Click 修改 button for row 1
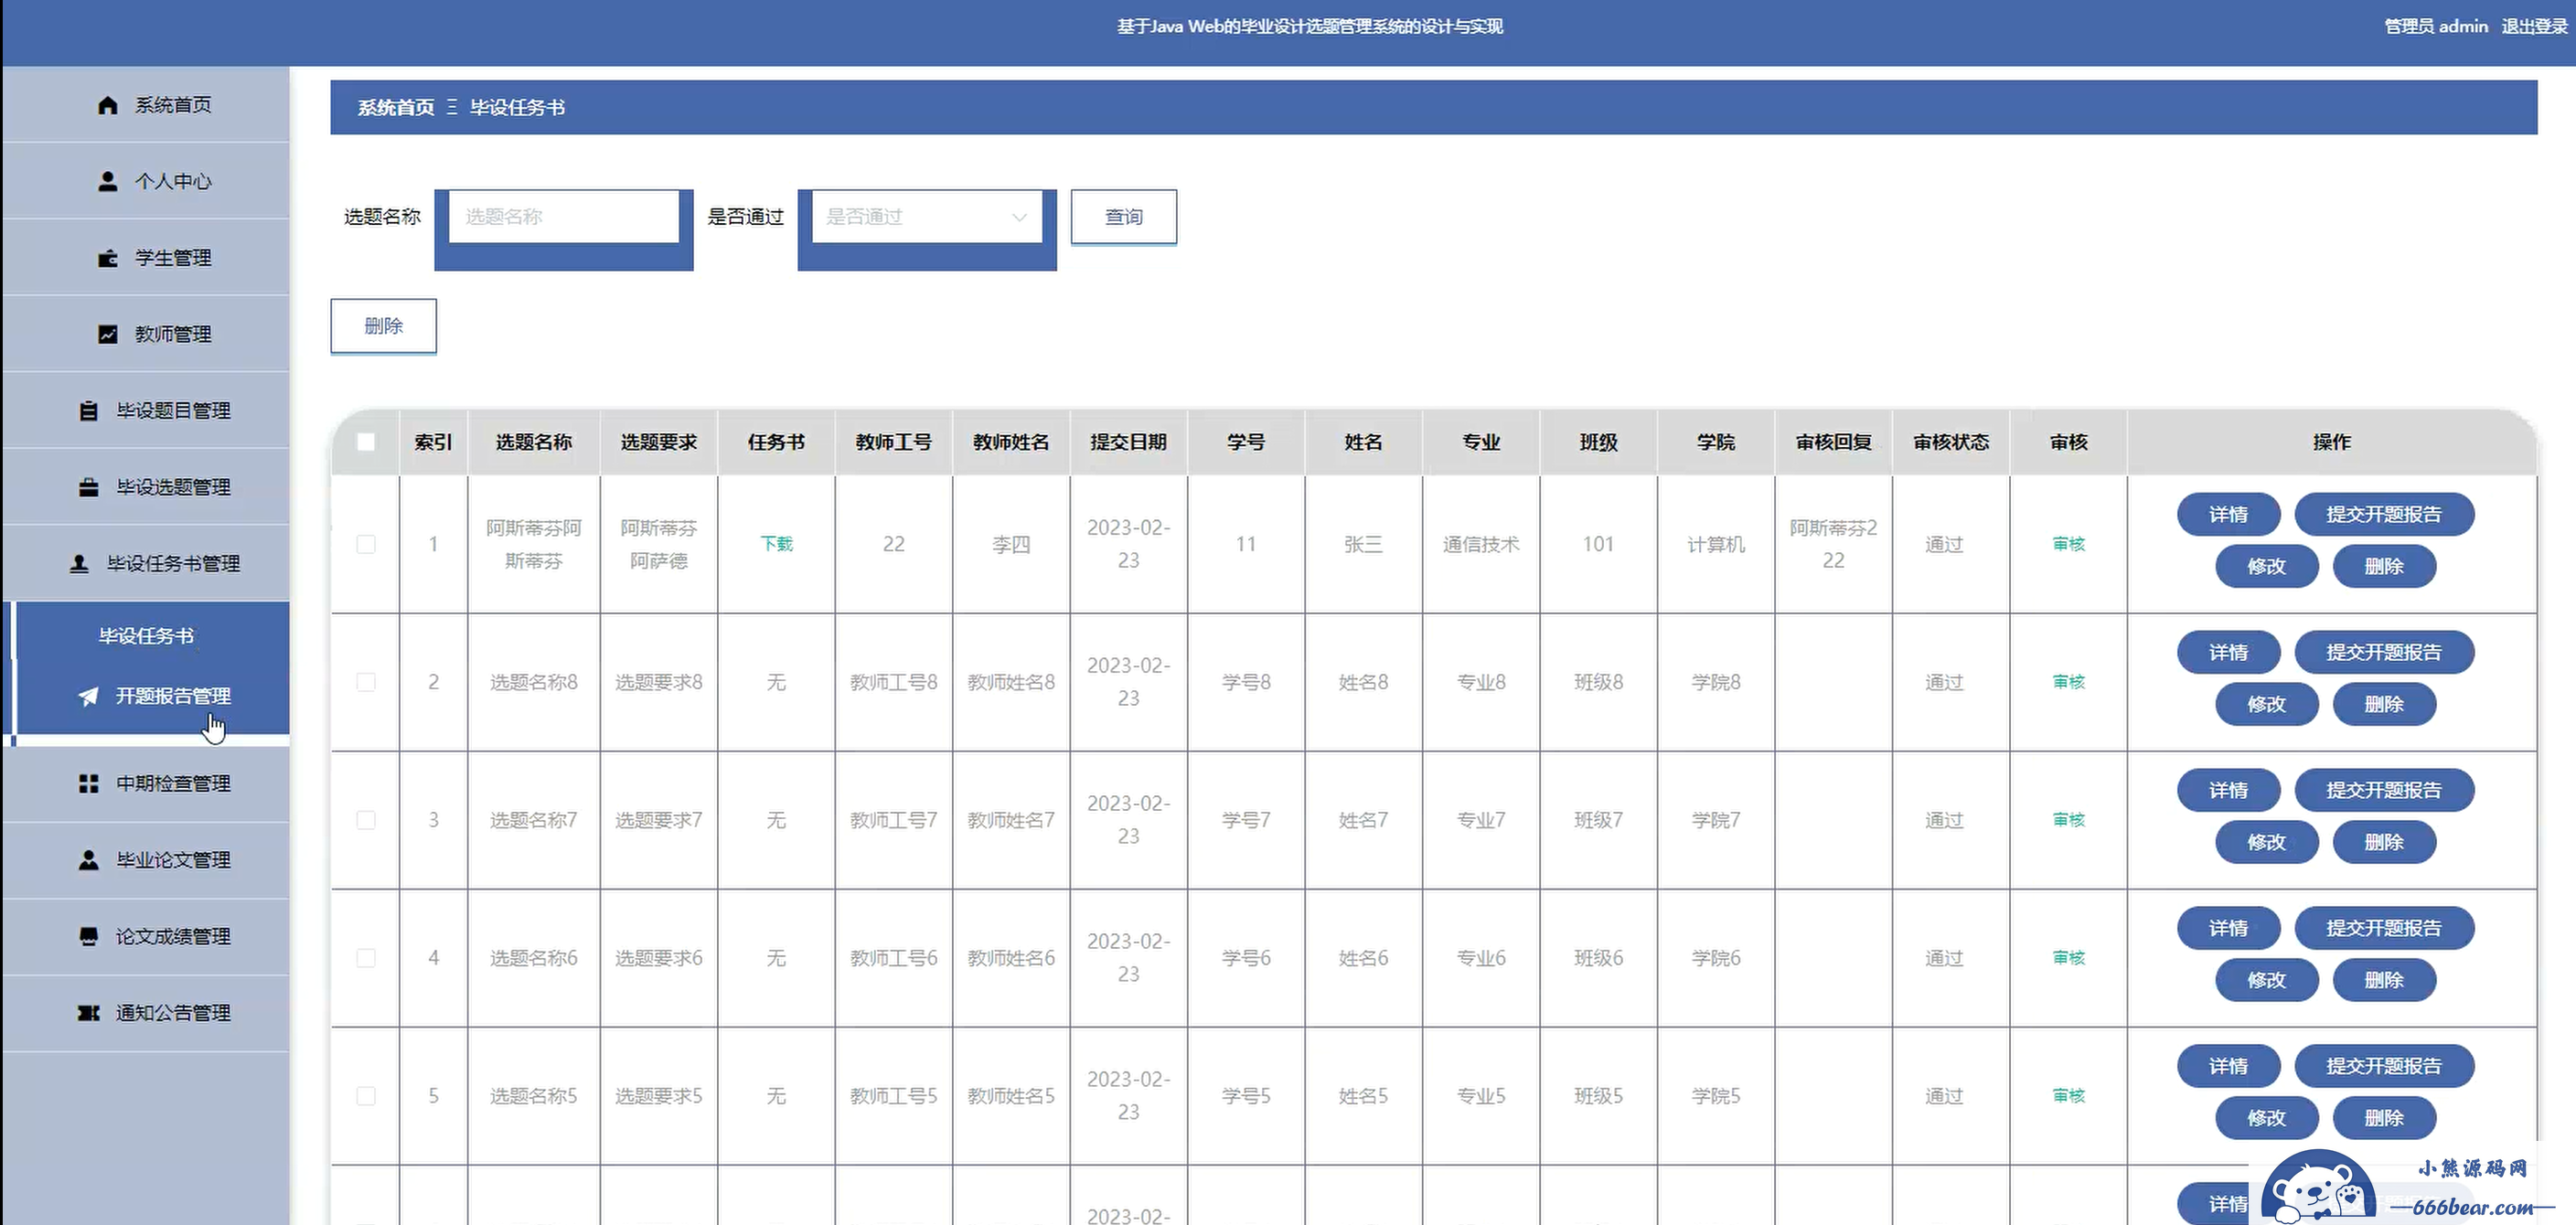This screenshot has width=2576, height=1225. [2267, 567]
